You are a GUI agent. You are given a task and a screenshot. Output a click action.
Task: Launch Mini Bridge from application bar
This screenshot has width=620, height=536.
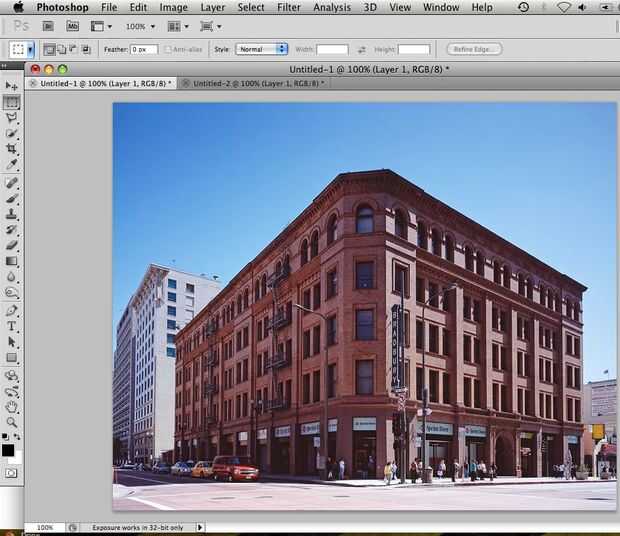point(72,26)
